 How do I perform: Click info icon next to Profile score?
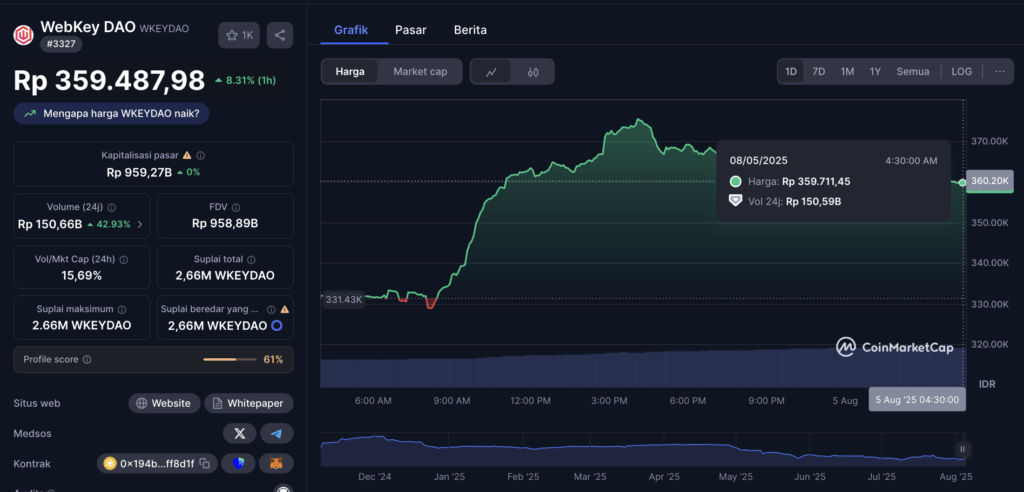[x=87, y=359]
